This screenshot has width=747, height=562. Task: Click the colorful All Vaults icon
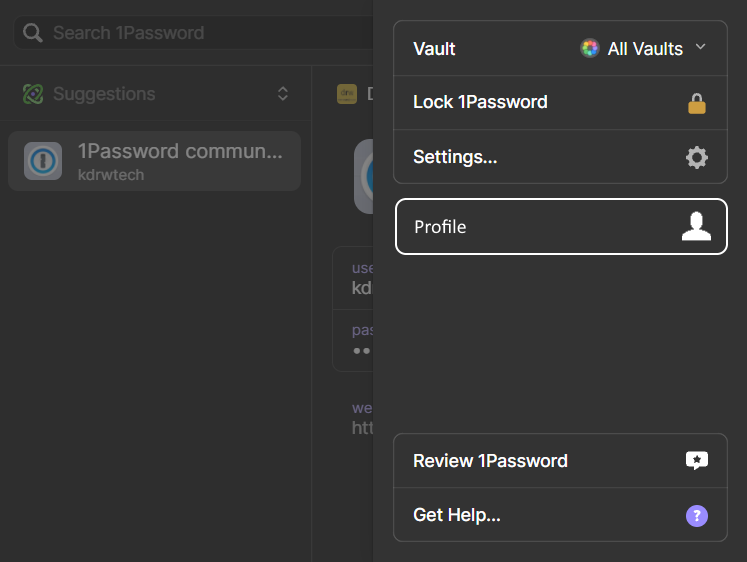click(590, 48)
